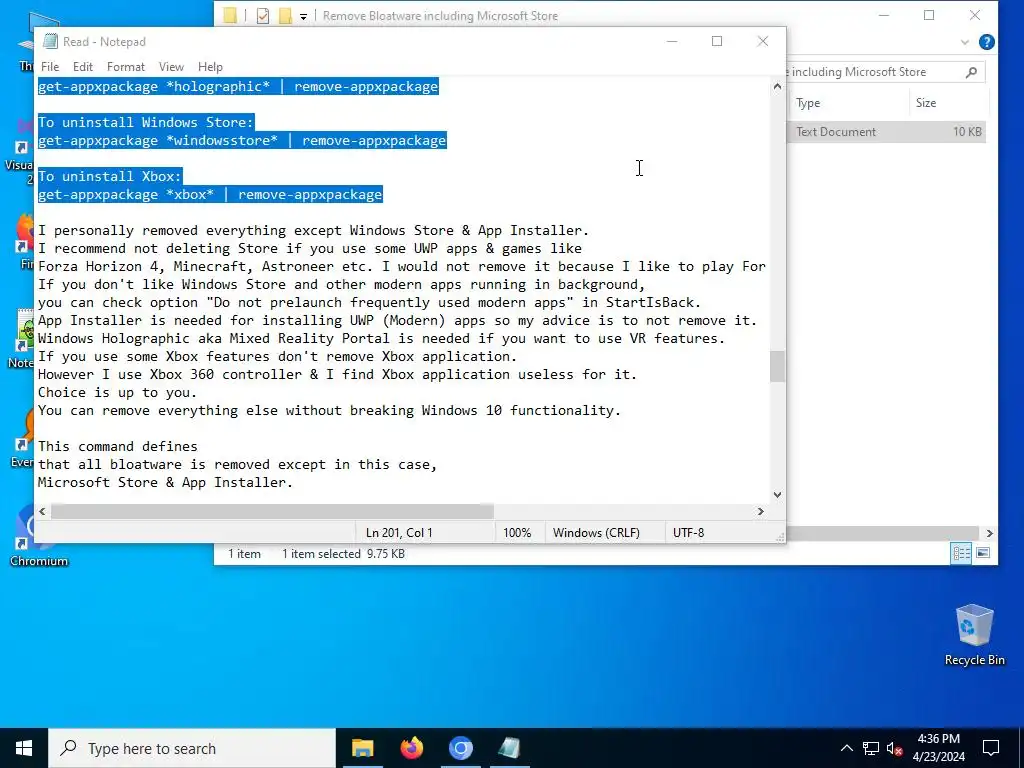
Task: Click the Explorer horizontal scrollbar right arrow
Action: (989, 533)
